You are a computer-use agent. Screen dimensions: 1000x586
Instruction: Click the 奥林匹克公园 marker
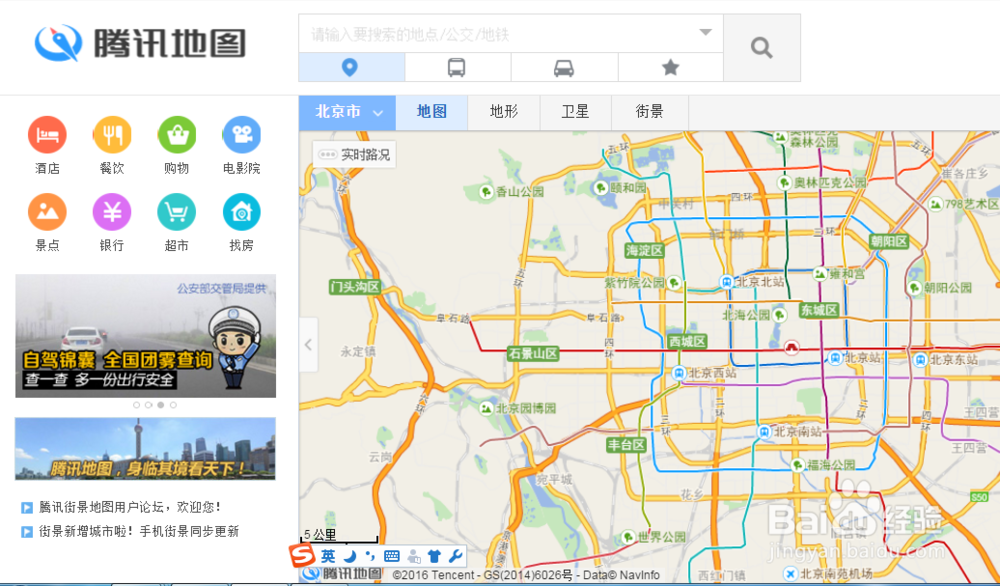tap(784, 183)
